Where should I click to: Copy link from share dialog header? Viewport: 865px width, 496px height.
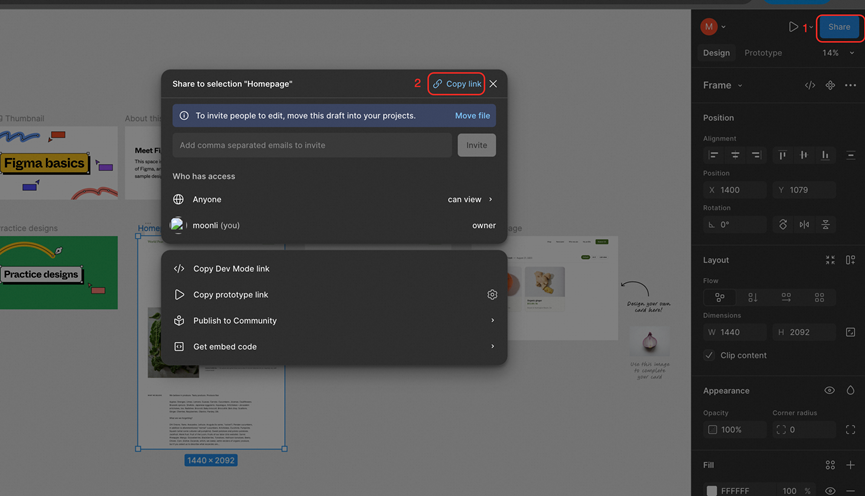457,84
